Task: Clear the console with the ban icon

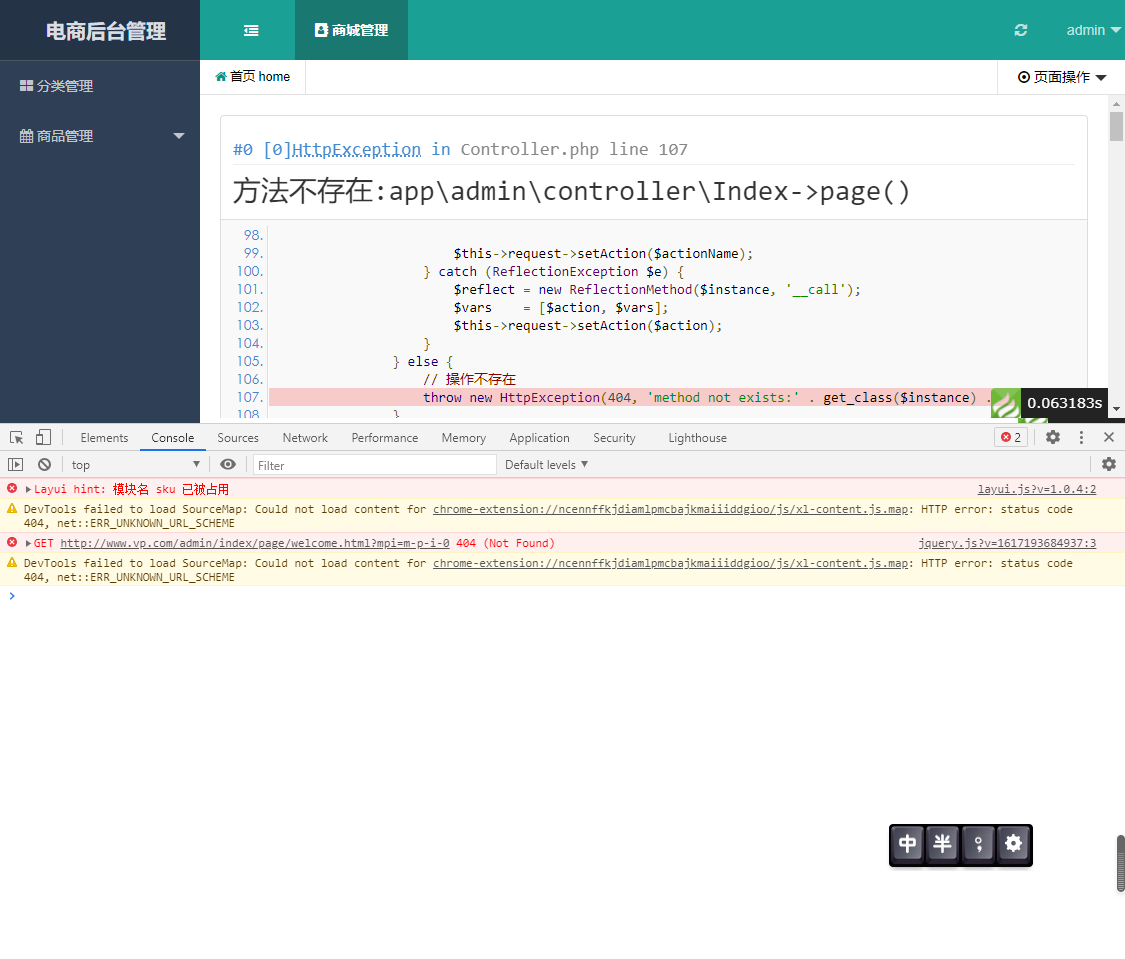Action: click(x=44, y=465)
